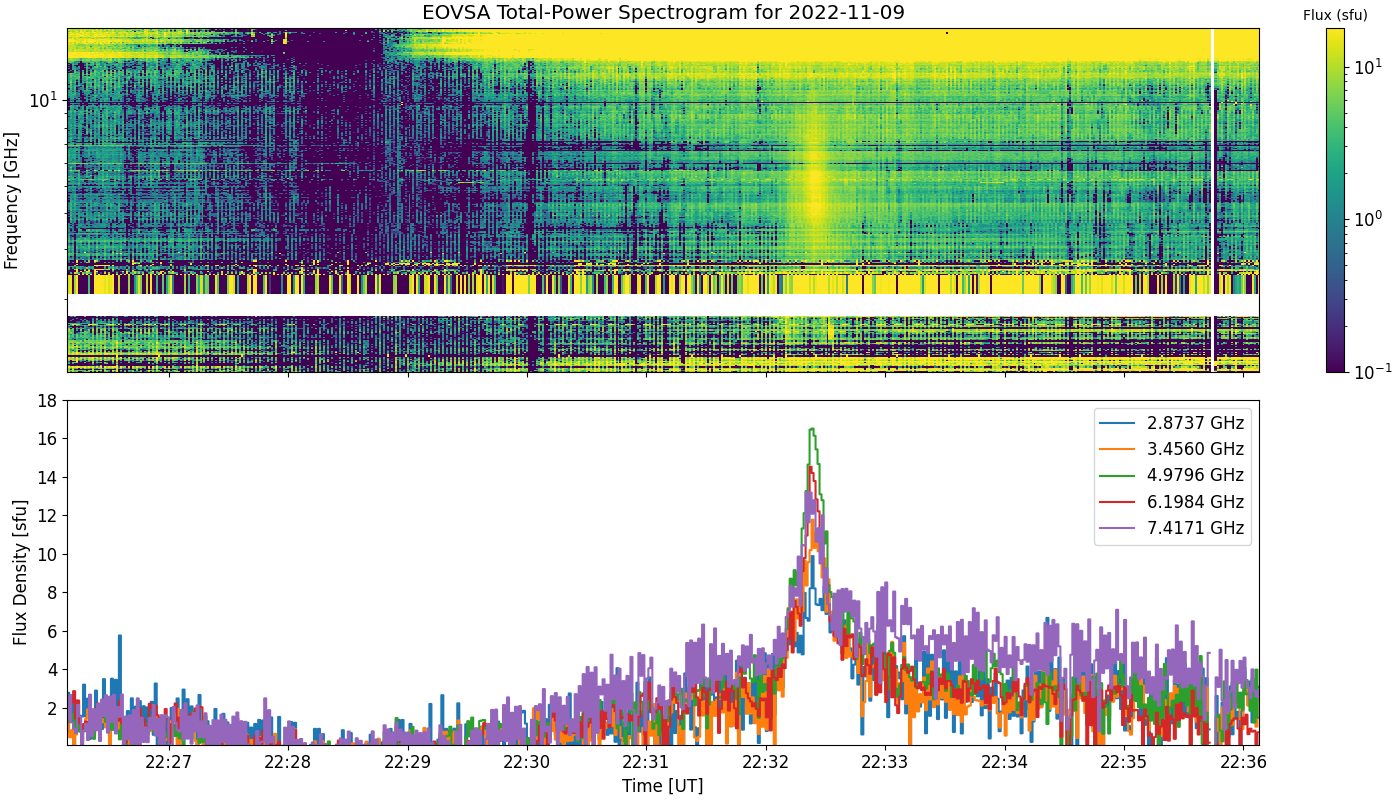Click the 18 tick on flux axis
The height and width of the screenshot is (800, 1400).
pos(47,401)
